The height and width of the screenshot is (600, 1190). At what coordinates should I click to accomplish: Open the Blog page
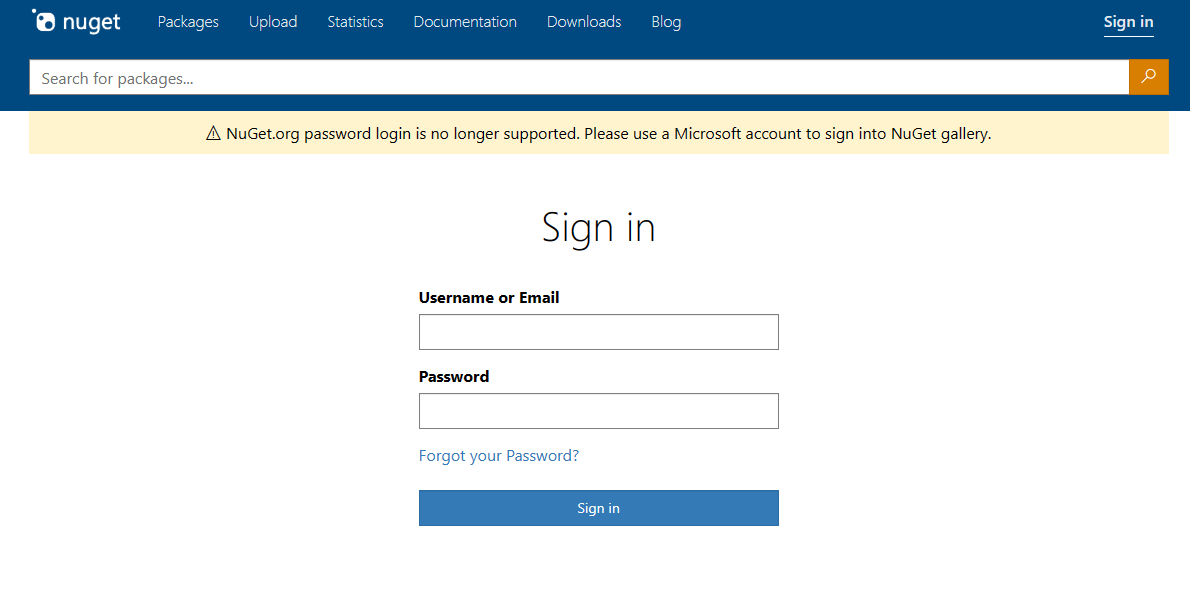point(666,21)
